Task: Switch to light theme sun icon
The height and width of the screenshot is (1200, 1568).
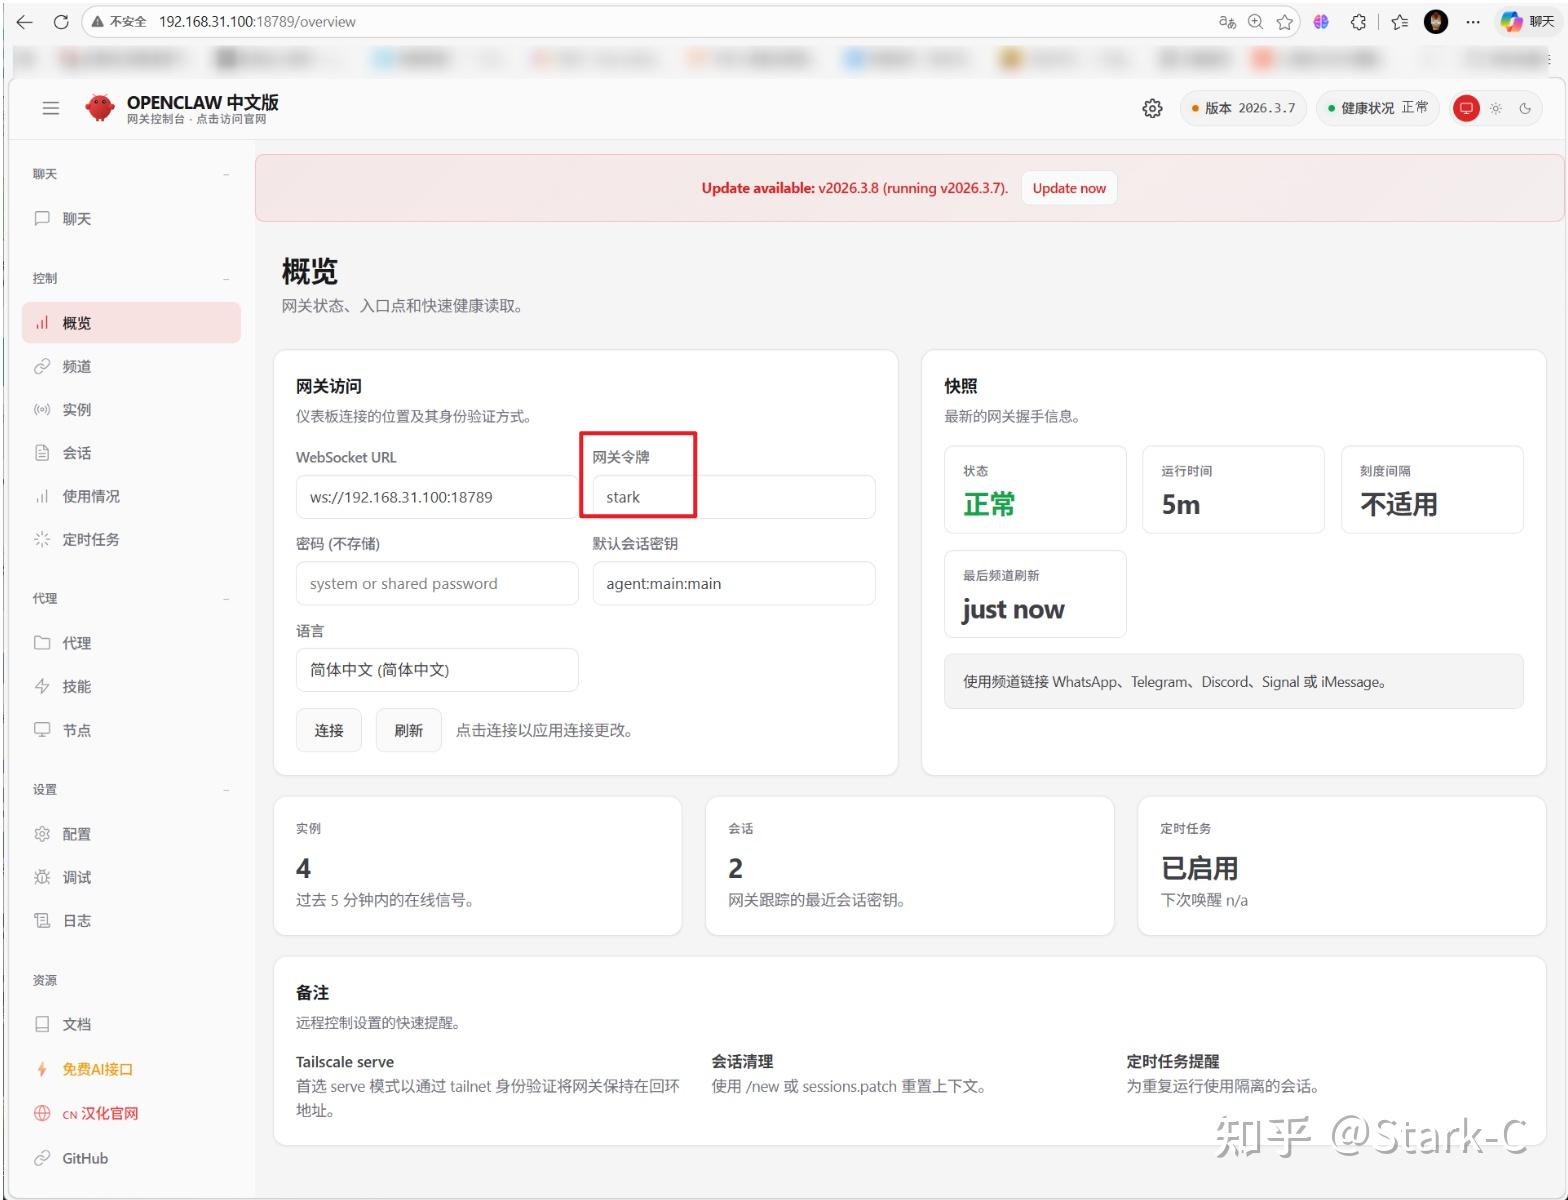Action: (1496, 108)
